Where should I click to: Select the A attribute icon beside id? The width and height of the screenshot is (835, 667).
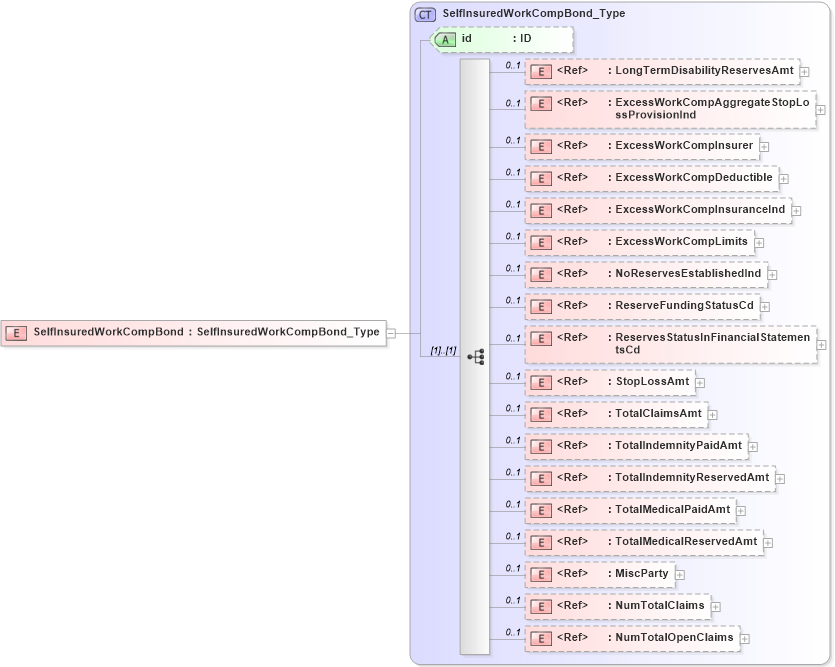[x=444, y=40]
